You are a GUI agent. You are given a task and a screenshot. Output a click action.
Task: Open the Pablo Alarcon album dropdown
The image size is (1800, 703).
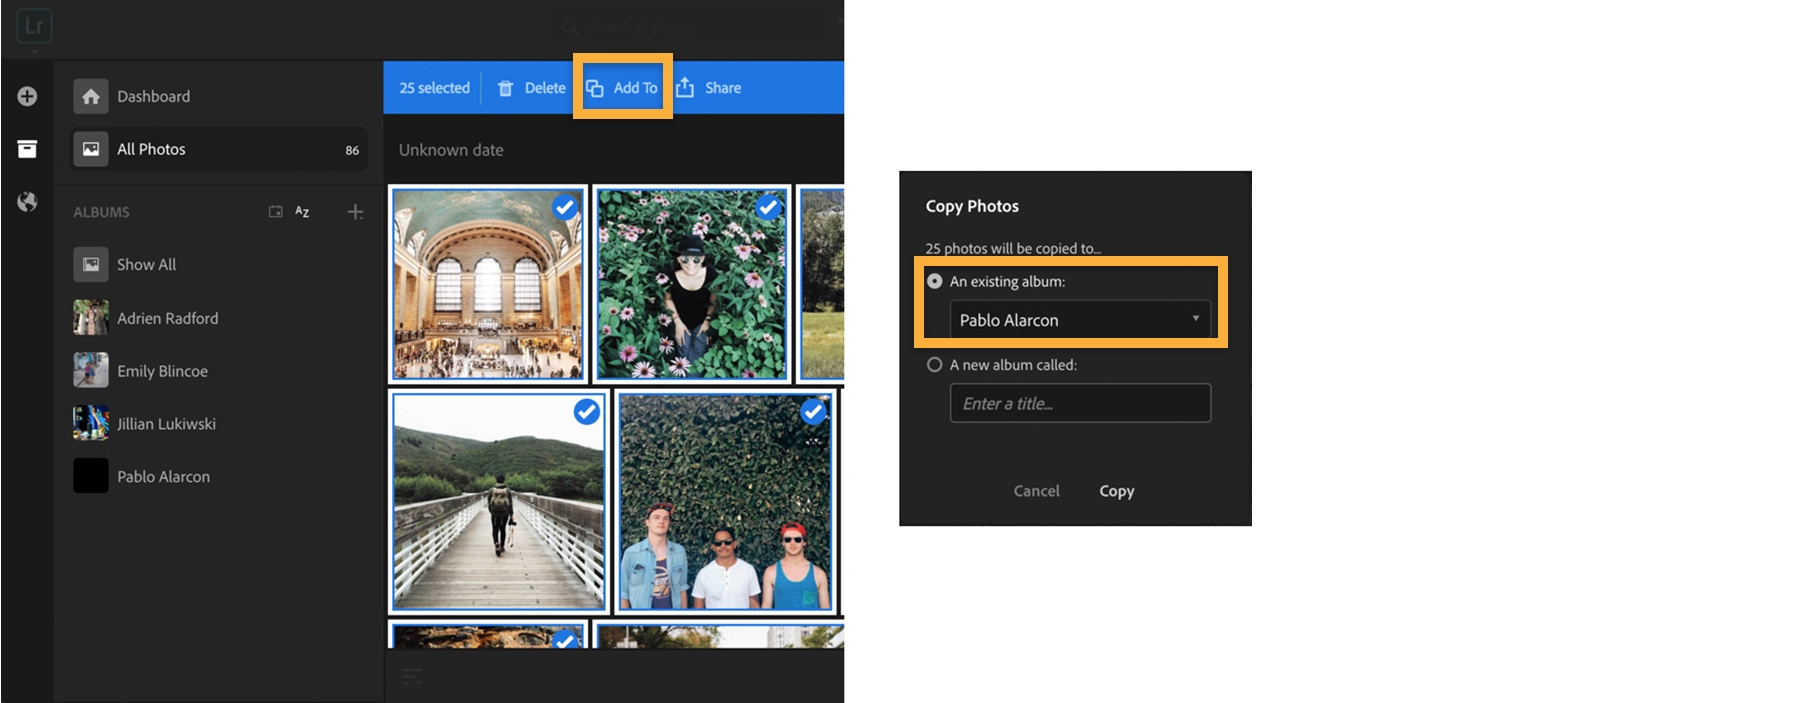[x=1080, y=320]
